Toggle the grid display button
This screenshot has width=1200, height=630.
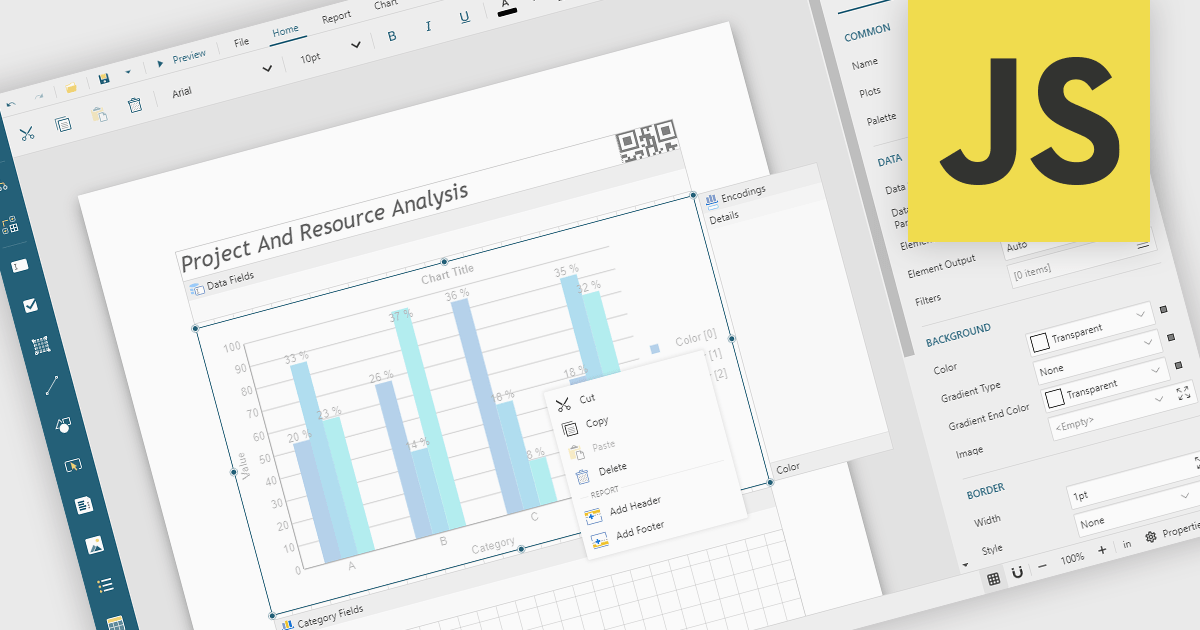[993, 578]
